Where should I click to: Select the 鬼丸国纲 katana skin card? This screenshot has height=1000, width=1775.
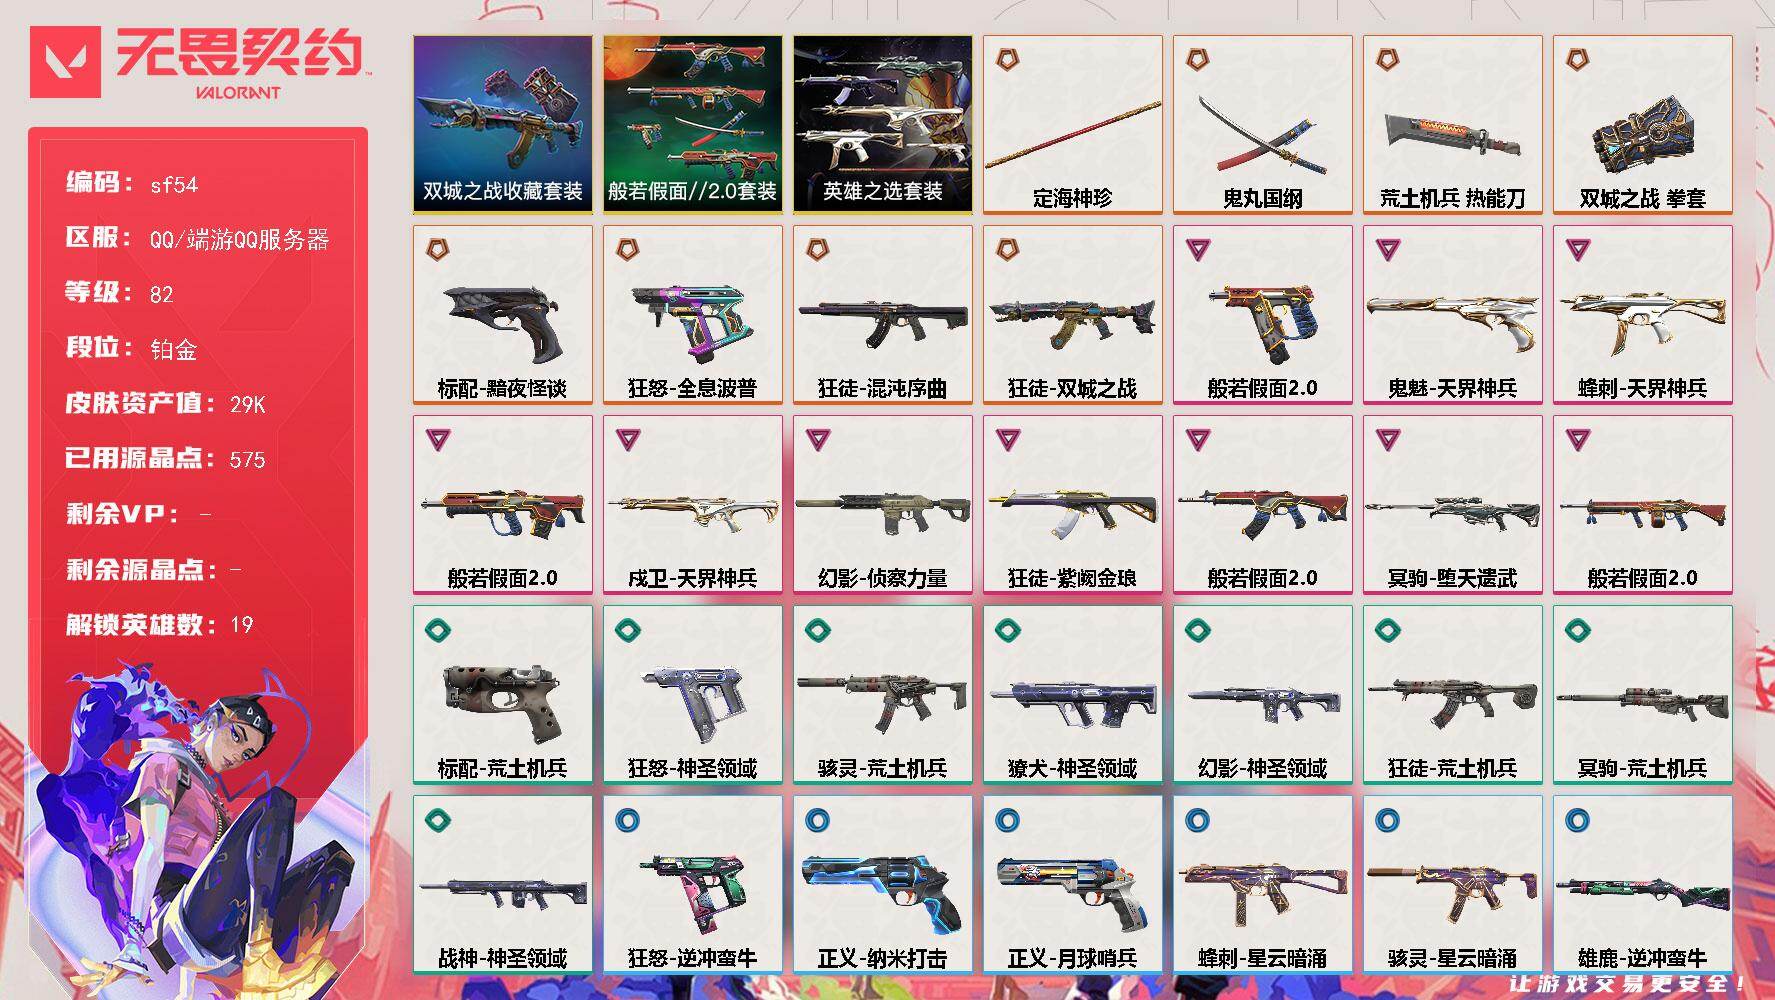pyautogui.click(x=1263, y=125)
